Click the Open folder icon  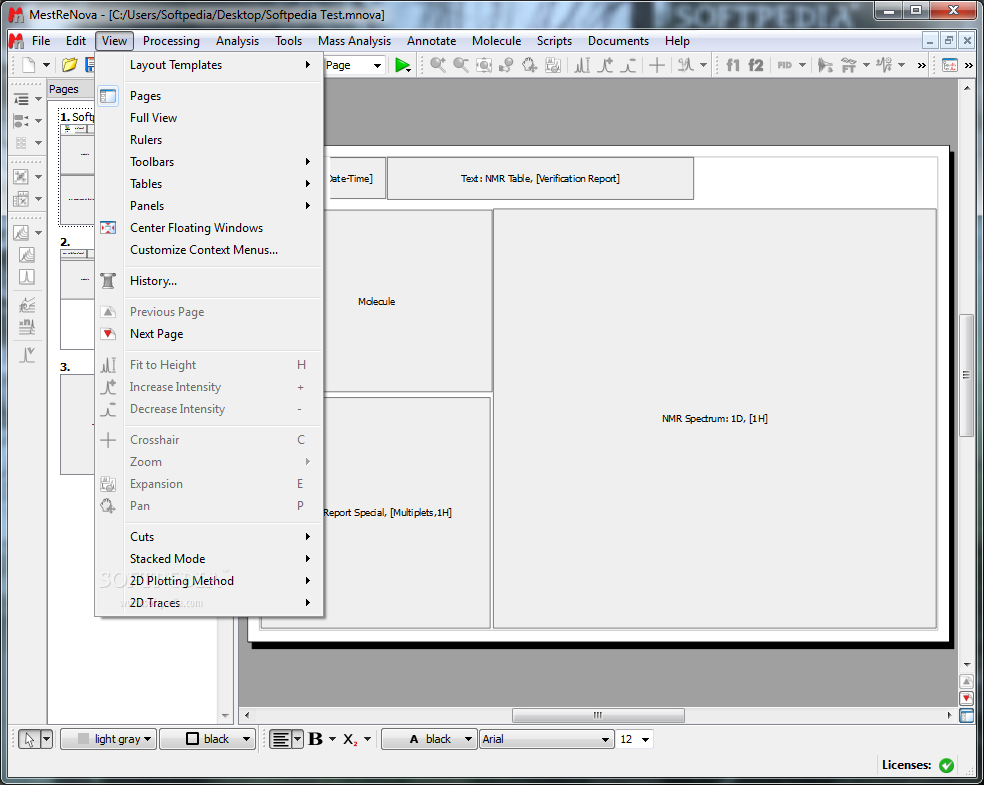[x=69, y=65]
